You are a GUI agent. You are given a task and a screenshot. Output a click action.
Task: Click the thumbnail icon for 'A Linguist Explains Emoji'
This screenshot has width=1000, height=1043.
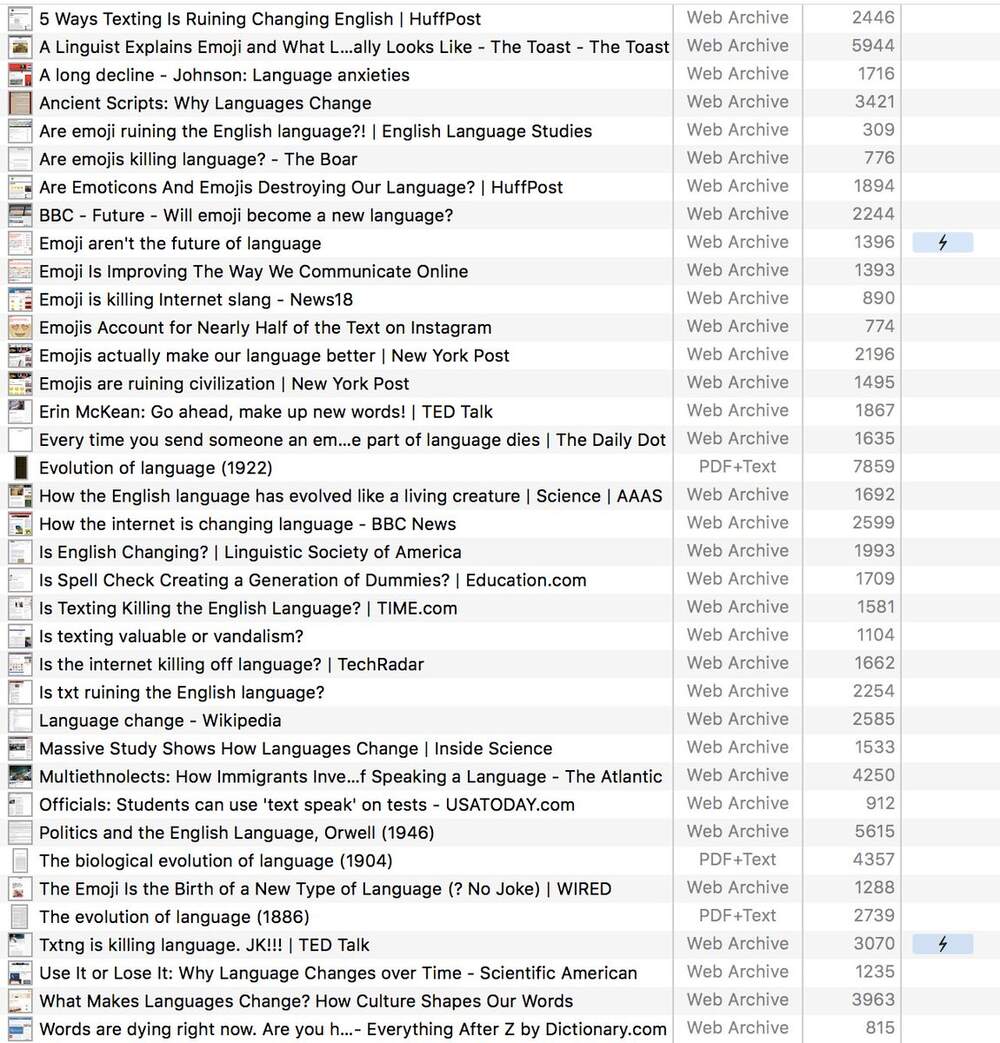(x=20, y=47)
